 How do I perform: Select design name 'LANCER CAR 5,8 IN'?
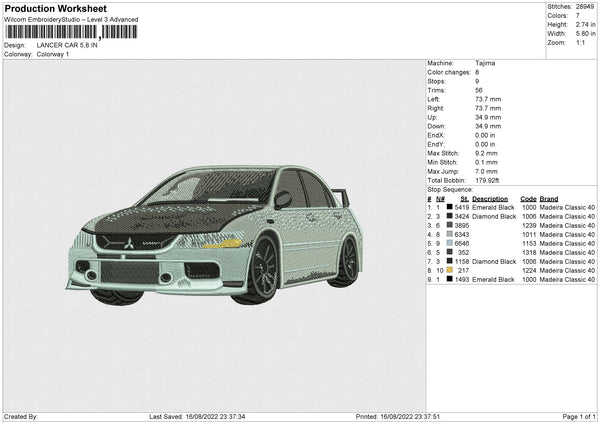(67, 45)
